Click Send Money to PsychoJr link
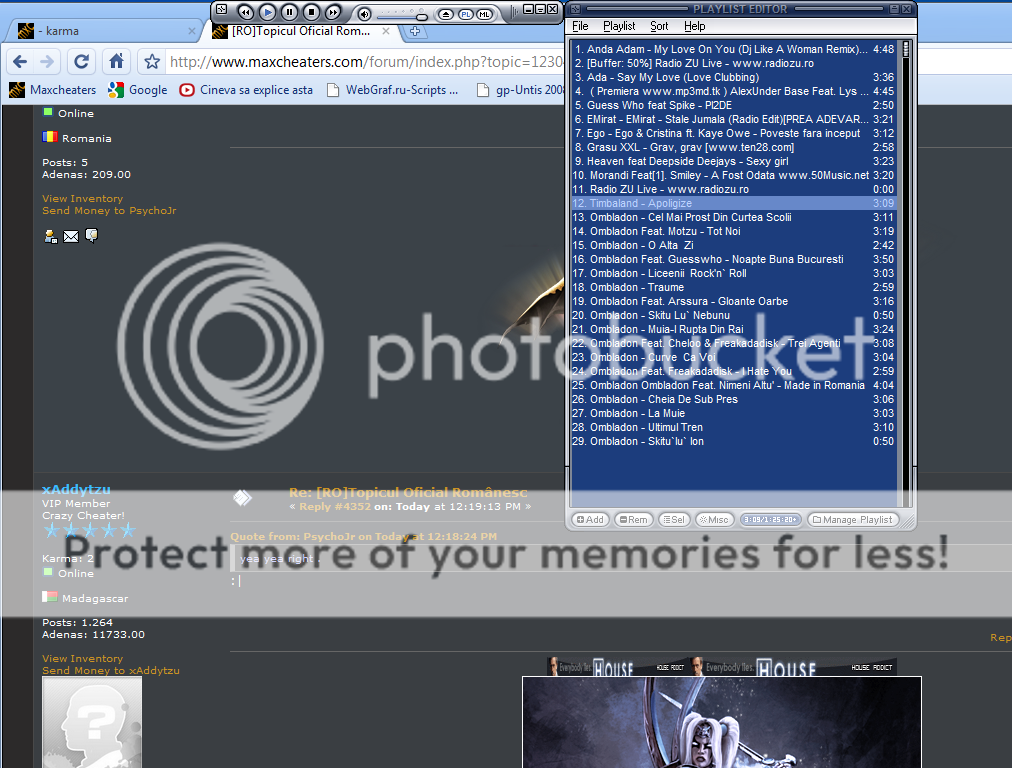Viewport: 1012px width, 768px height. tap(109, 210)
